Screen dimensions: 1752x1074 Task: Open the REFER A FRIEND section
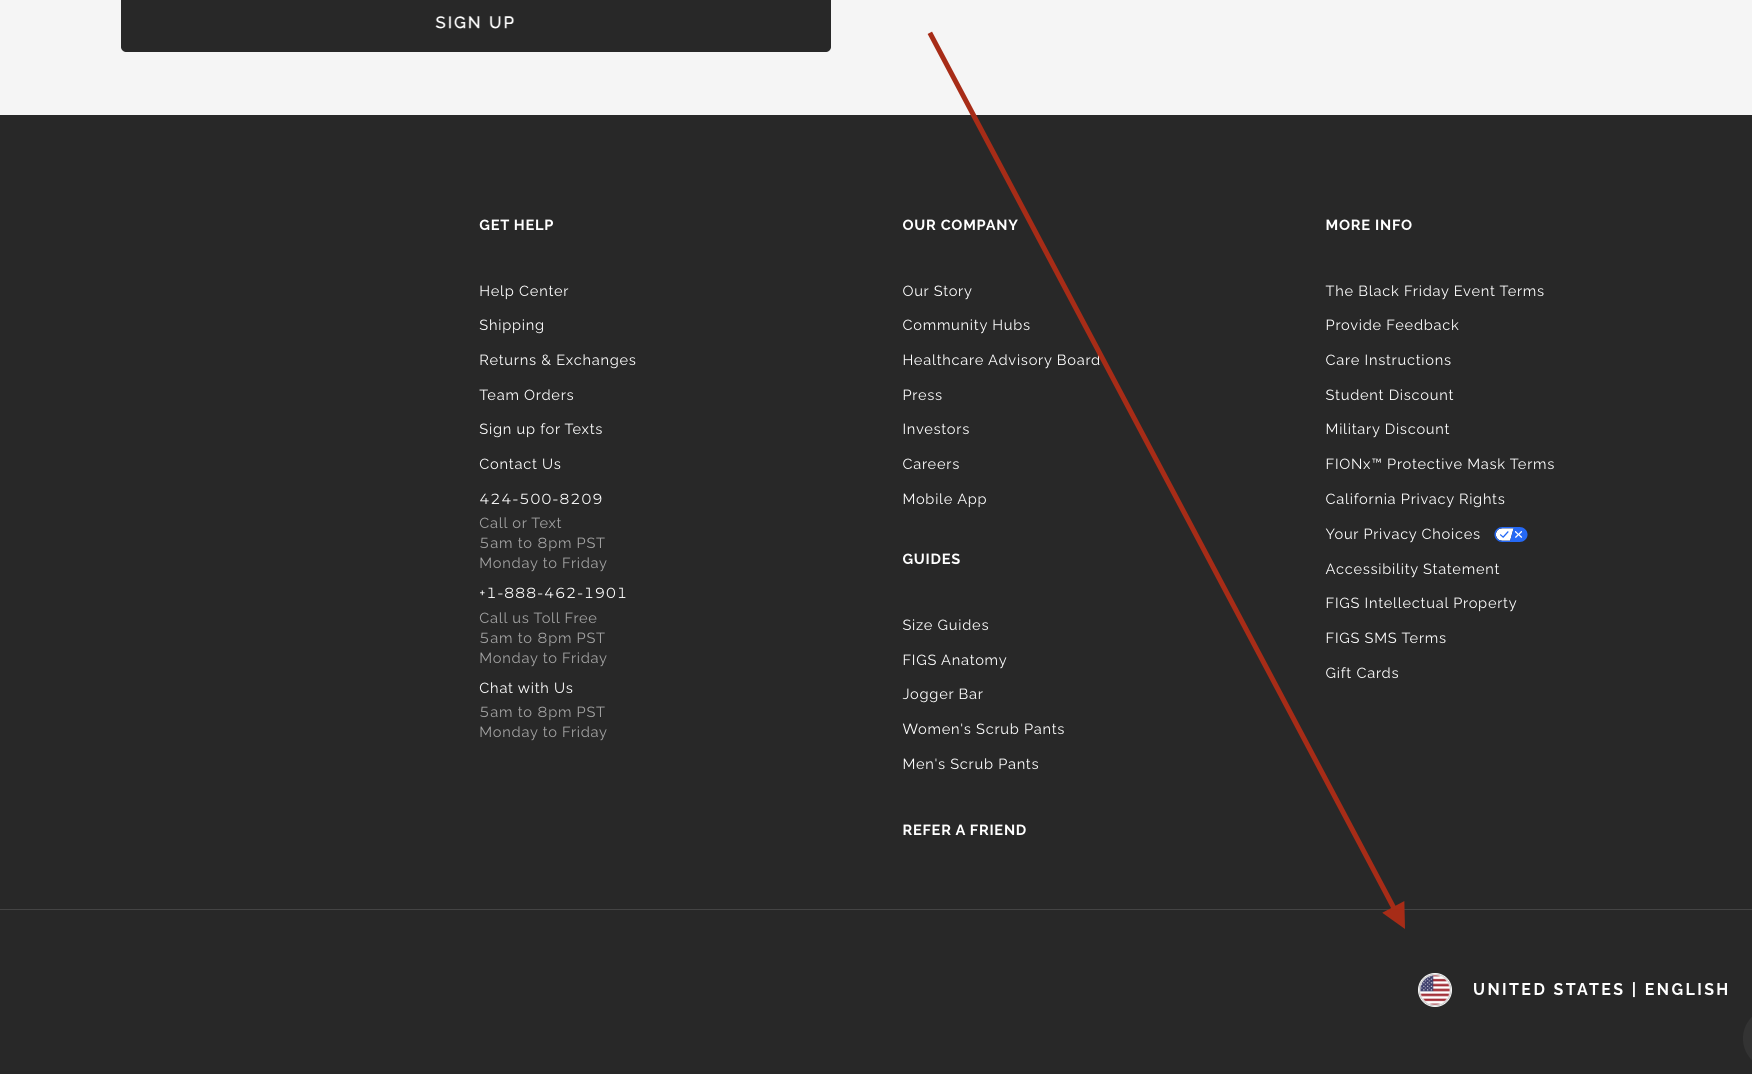[964, 830]
